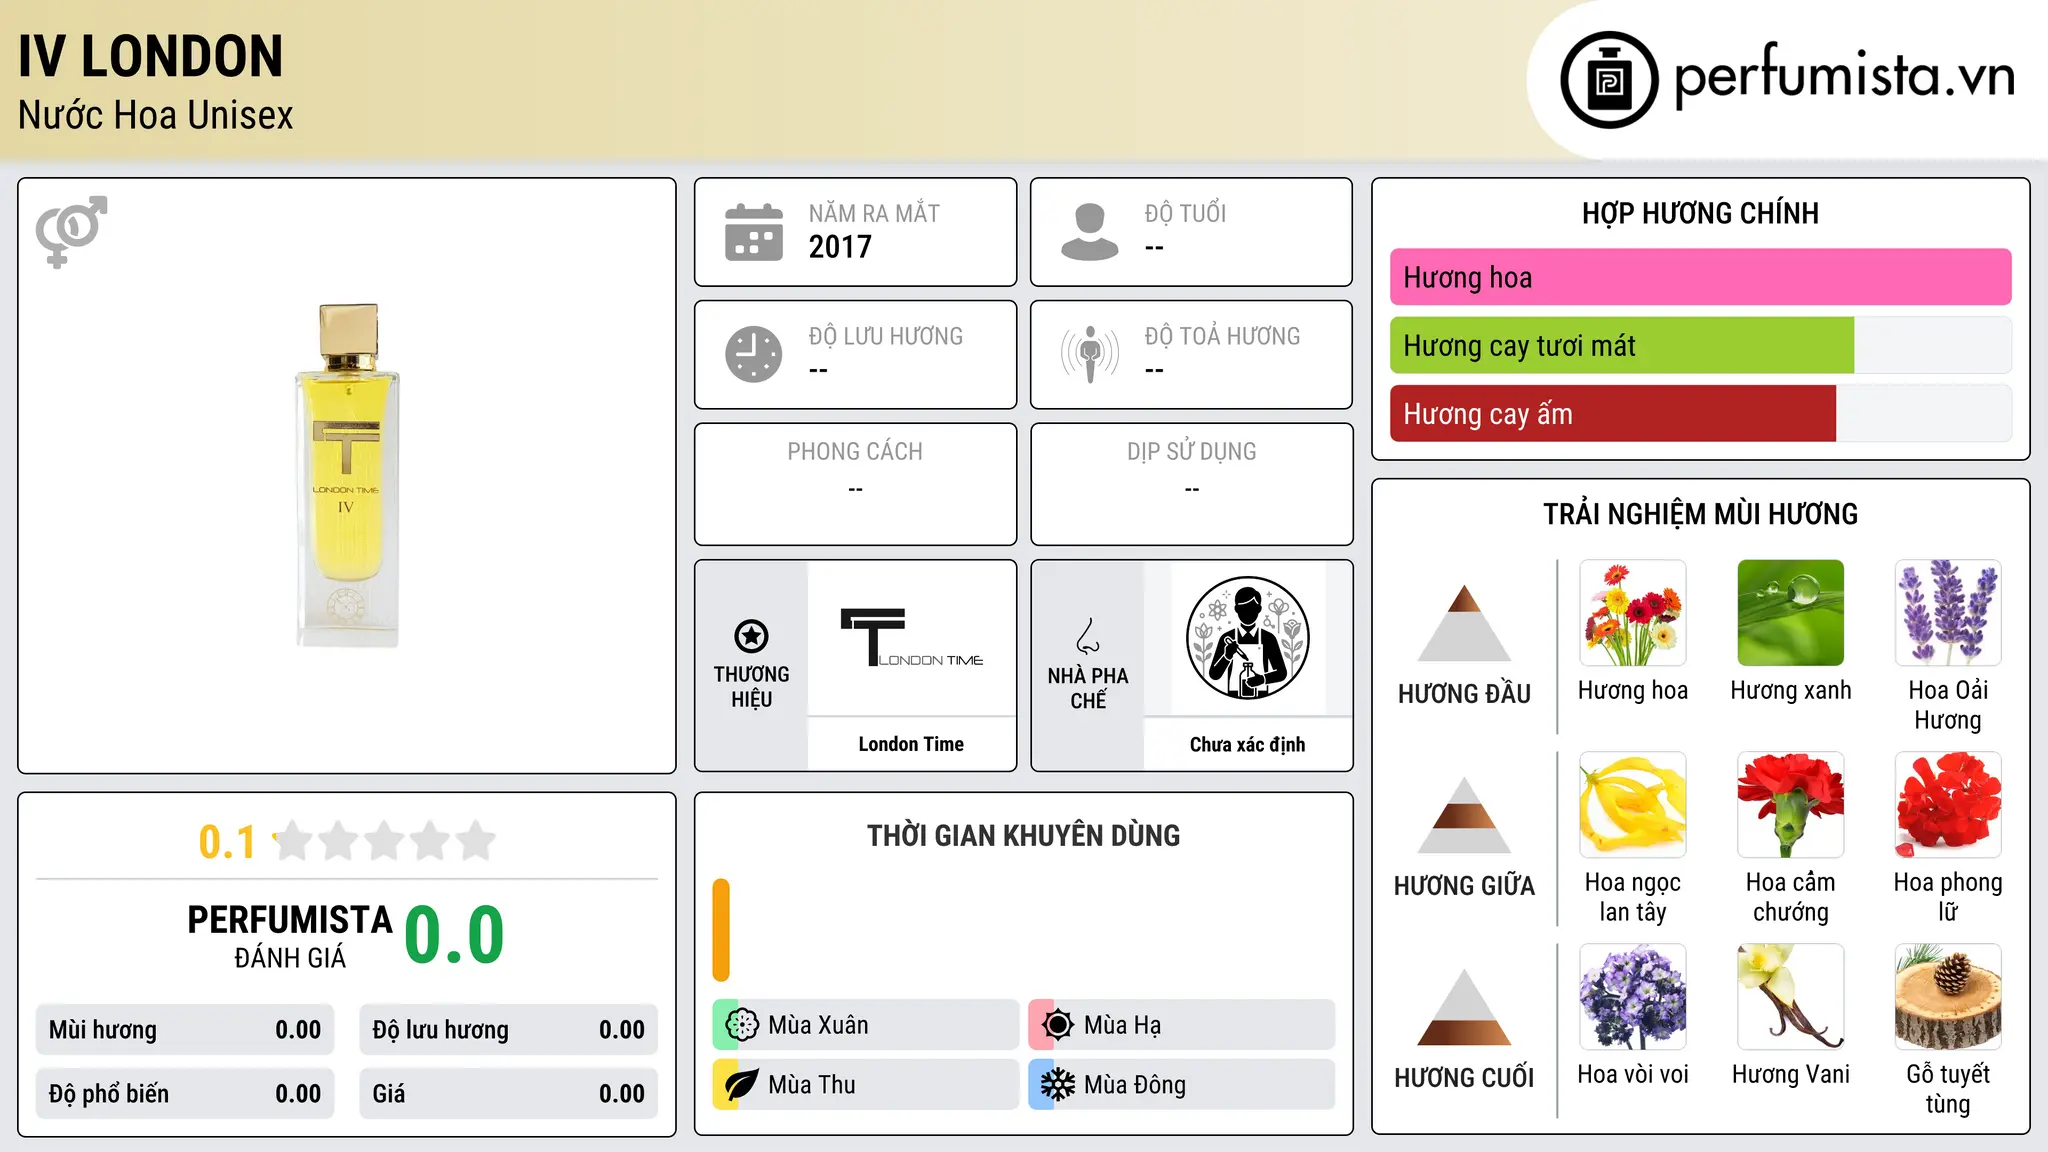Click the green 0.0 Perfumista score

click(x=454, y=935)
